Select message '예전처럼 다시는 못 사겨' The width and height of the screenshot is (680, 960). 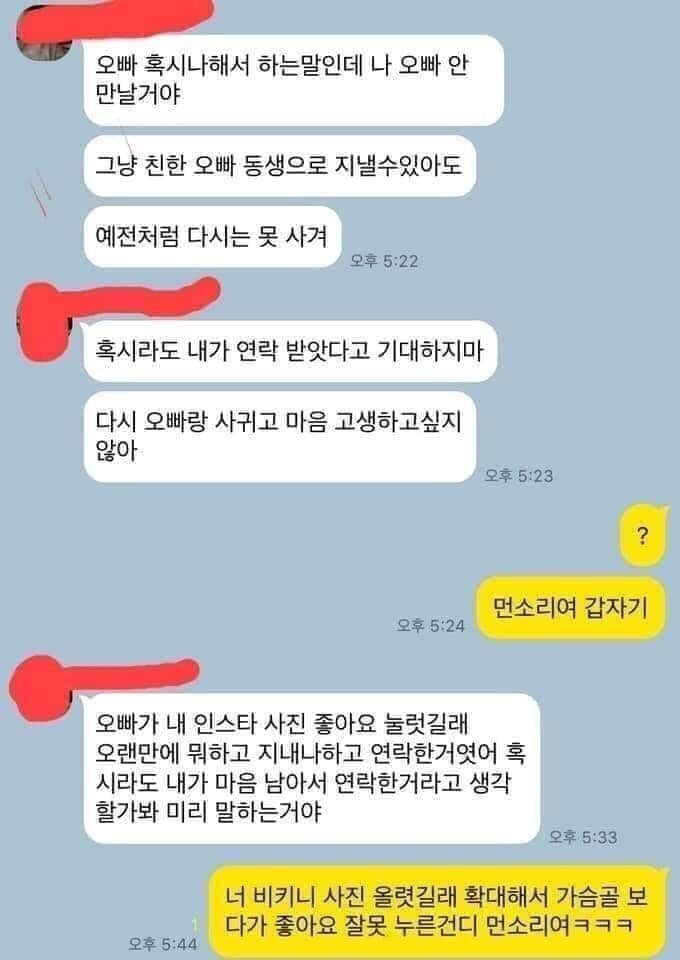212,236
